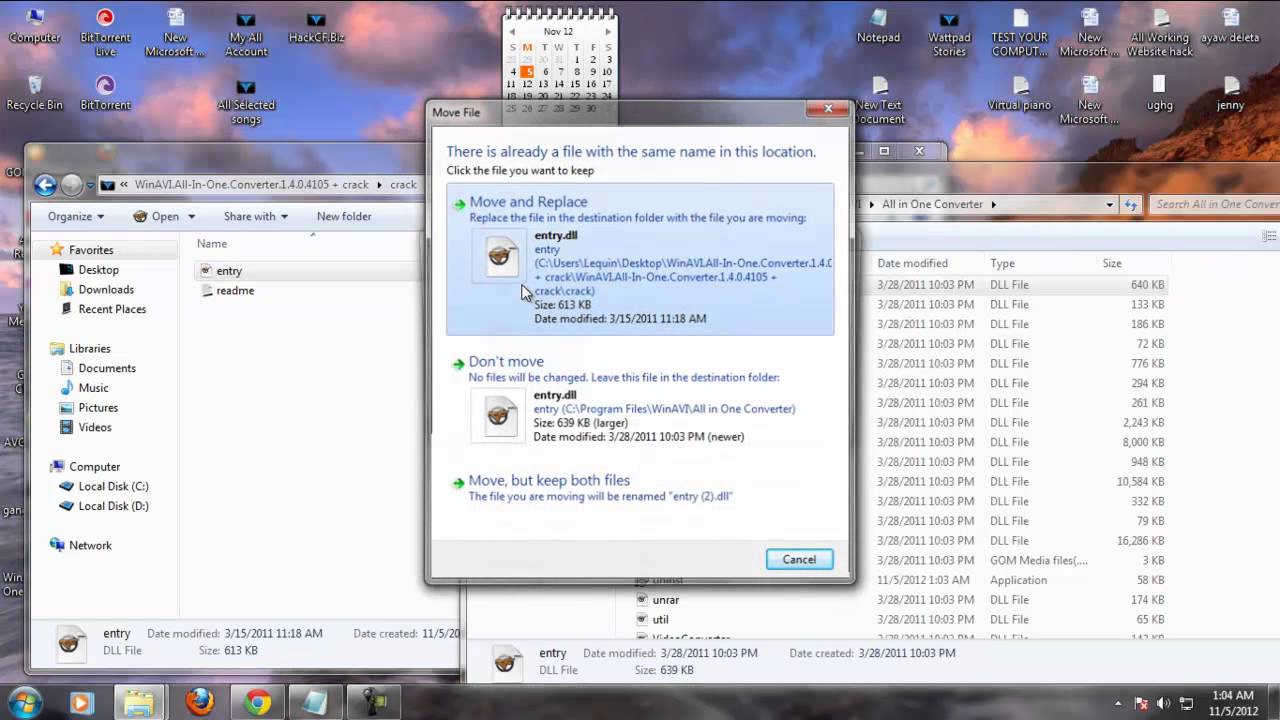1280x720 pixels.
Task: Open address bar history dropdown arrow
Action: (1109, 204)
